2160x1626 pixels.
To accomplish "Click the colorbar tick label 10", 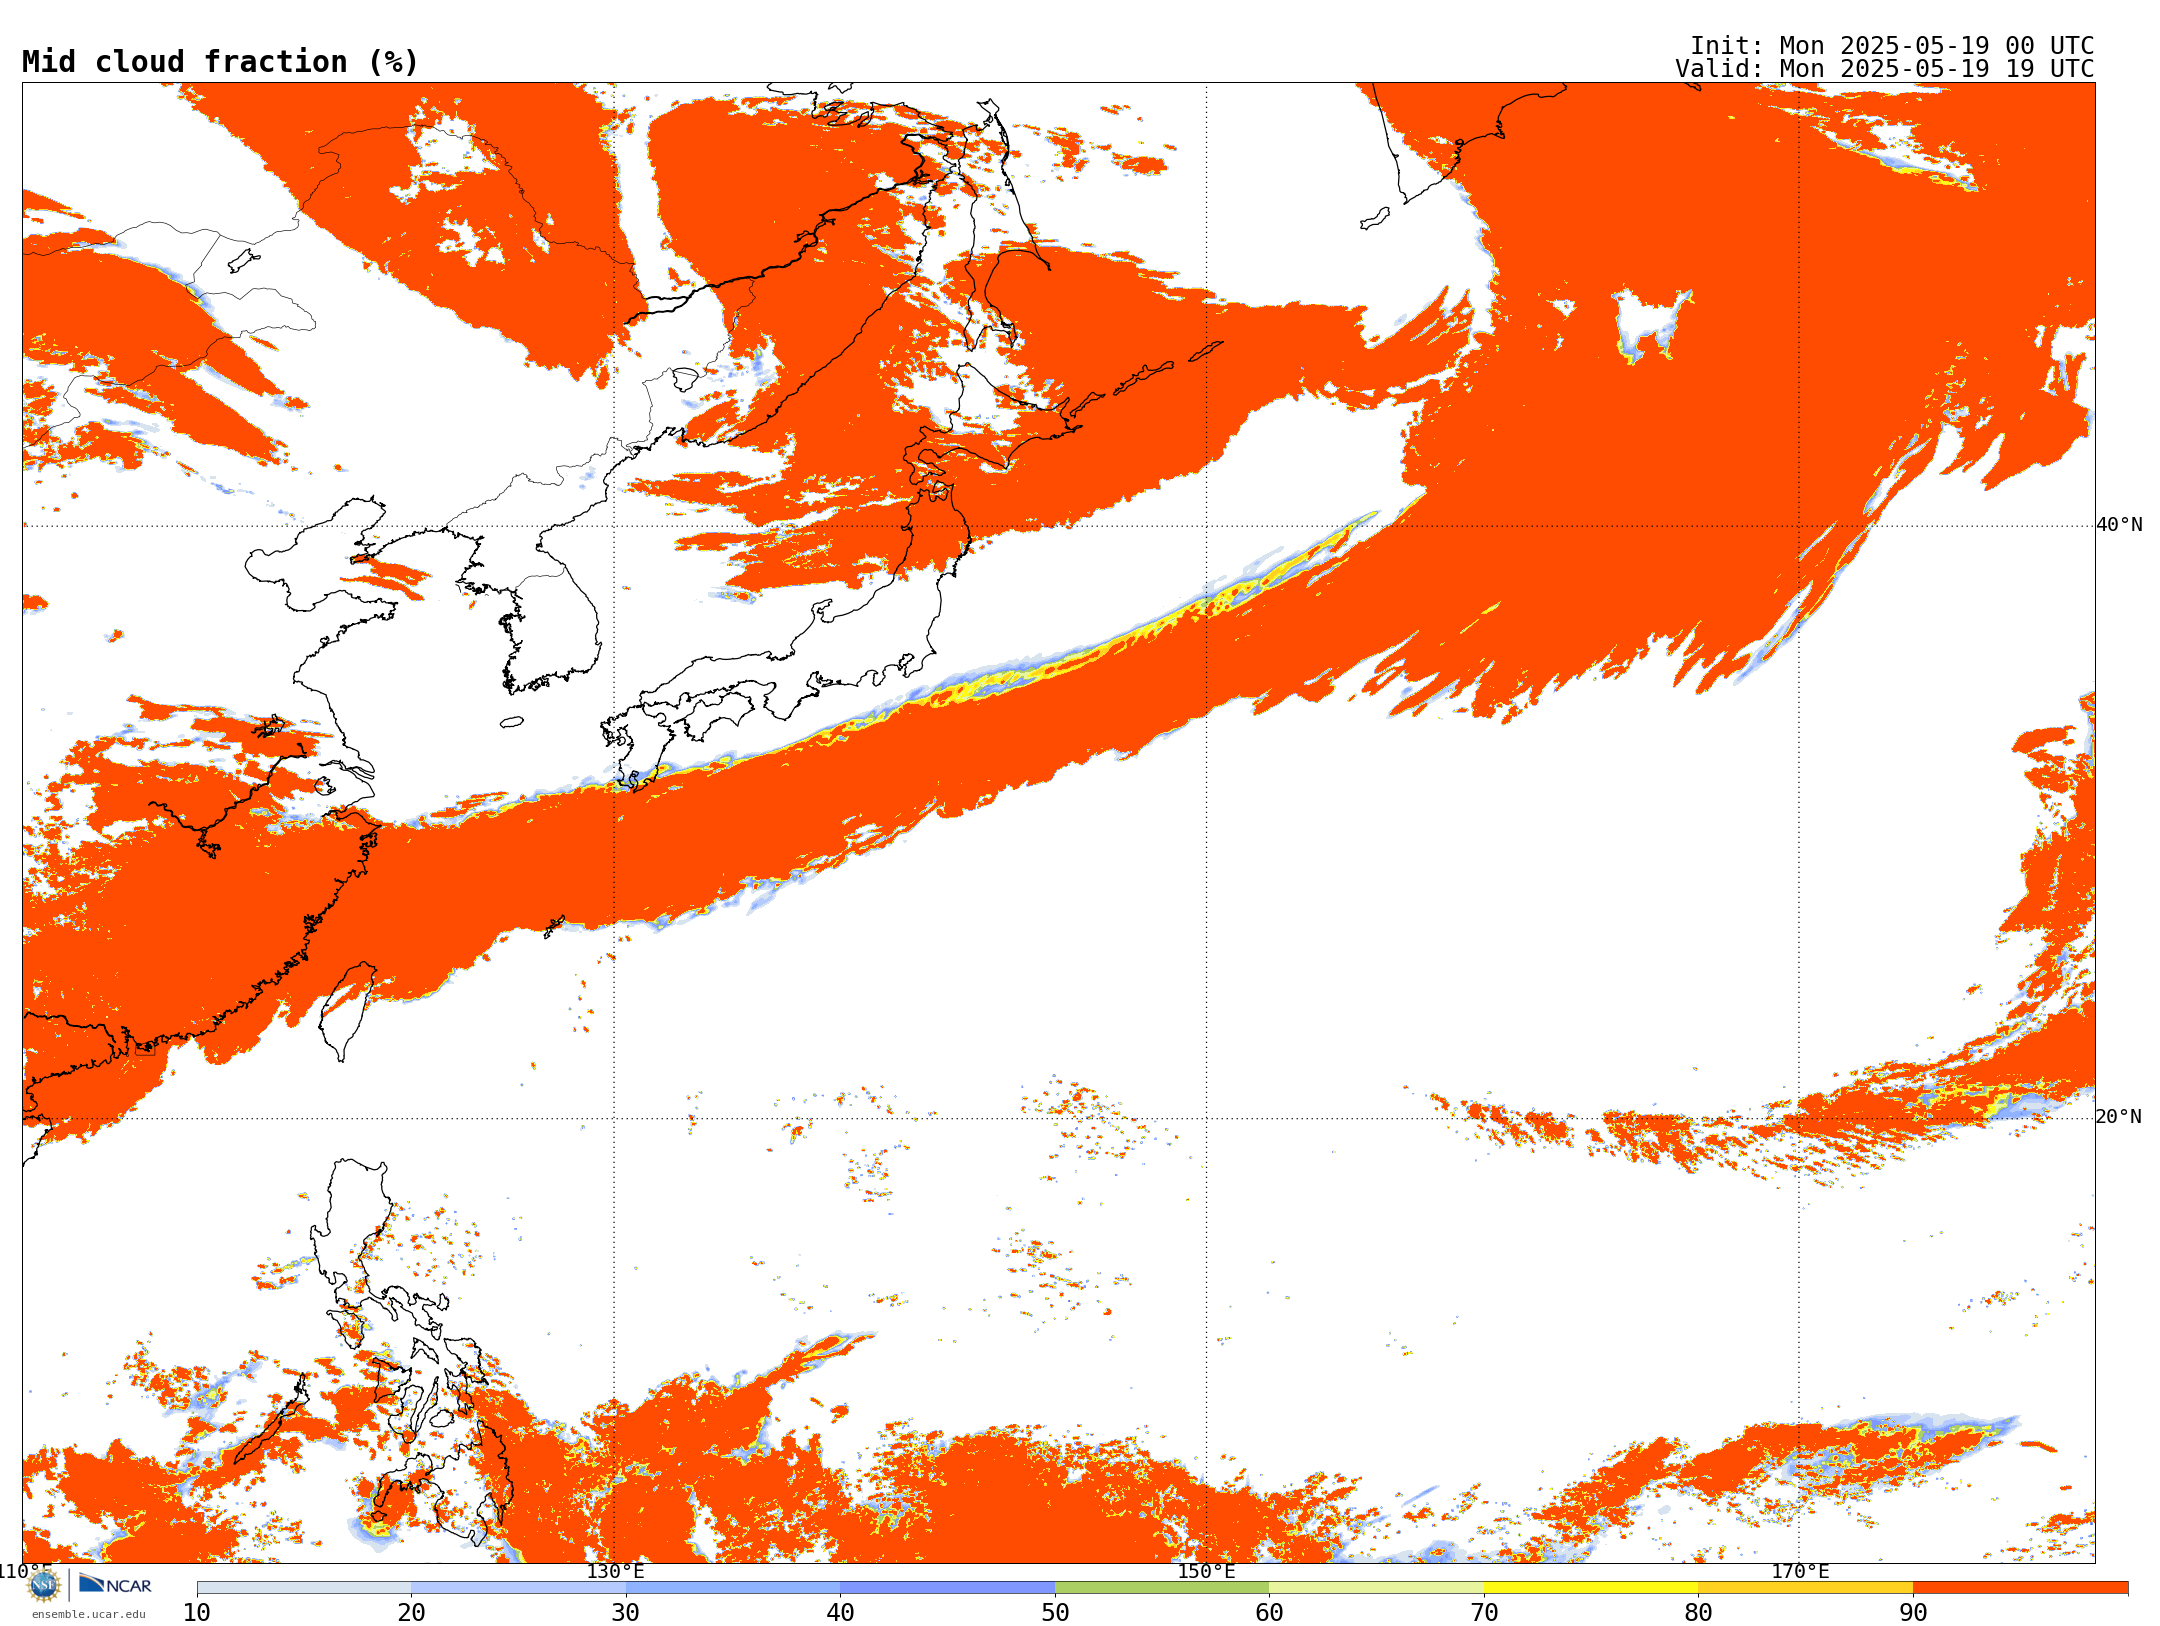I will [197, 1612].
